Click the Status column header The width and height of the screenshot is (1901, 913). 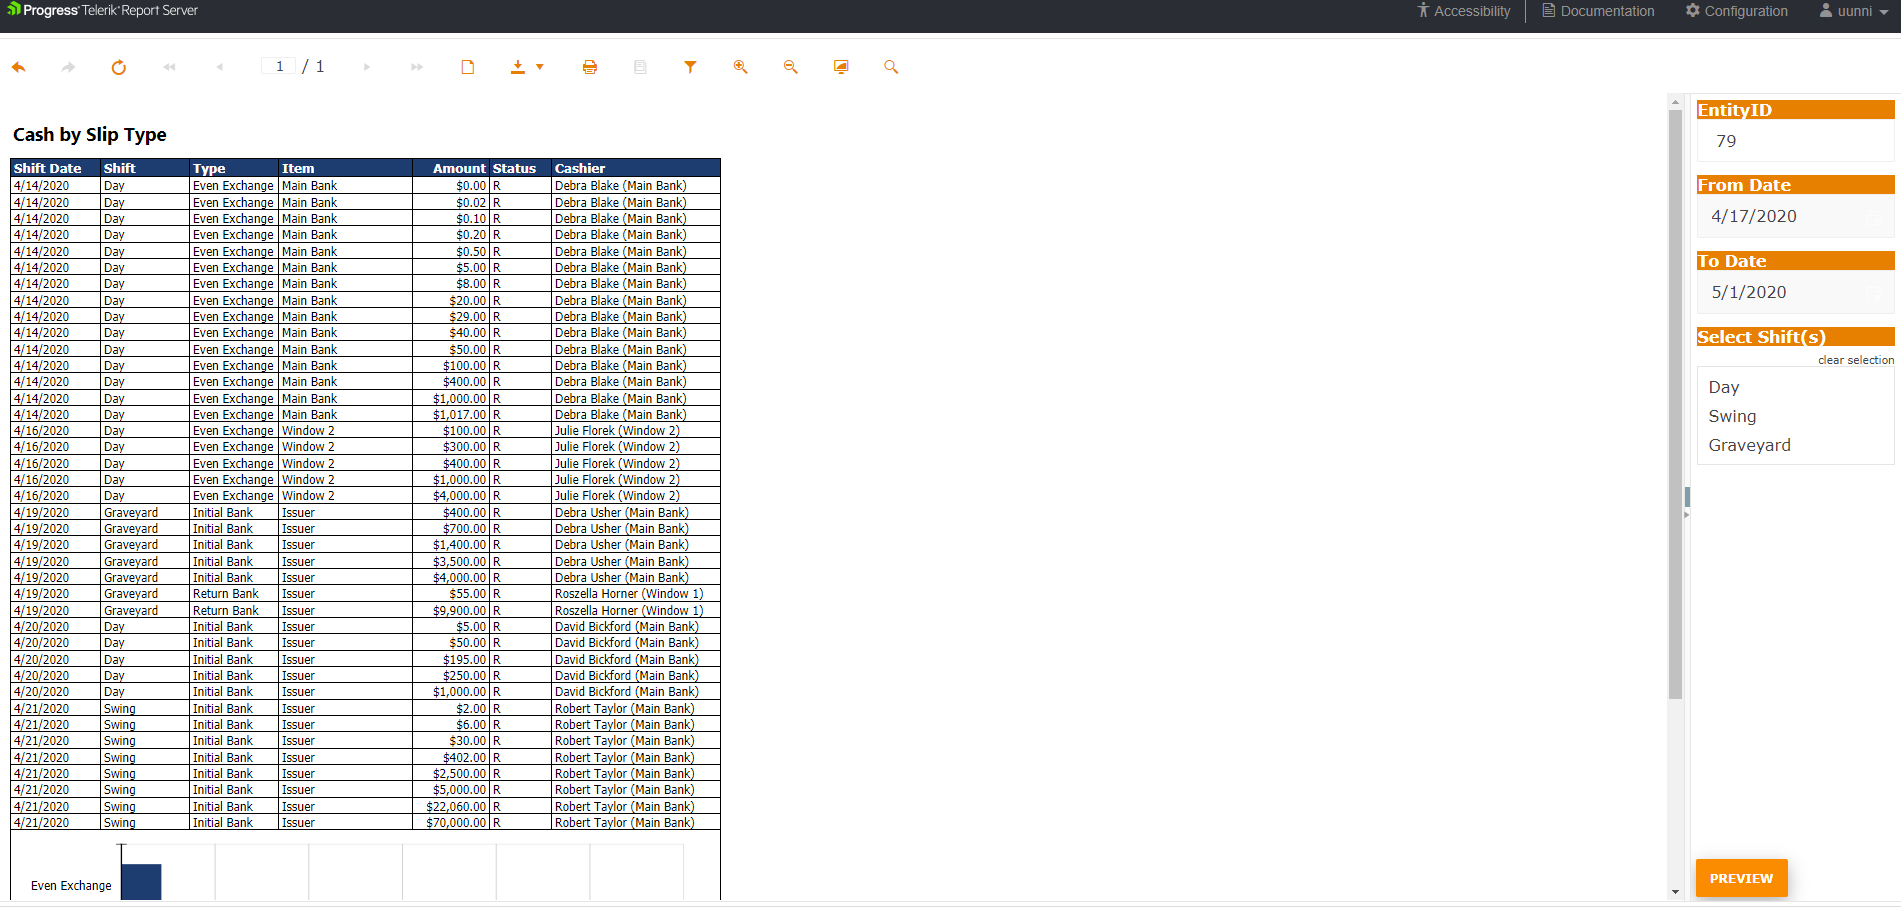tap(520, 168)
